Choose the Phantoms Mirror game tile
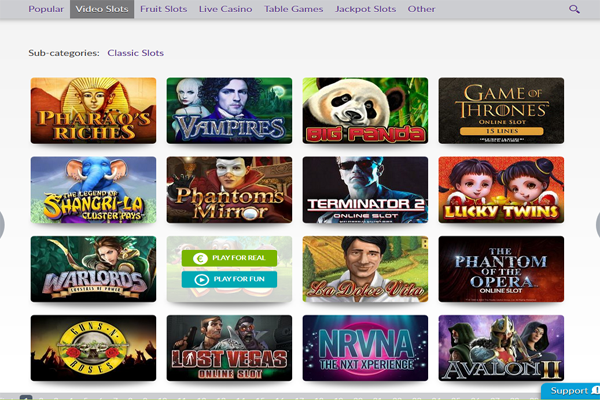 tap(229, 189)
